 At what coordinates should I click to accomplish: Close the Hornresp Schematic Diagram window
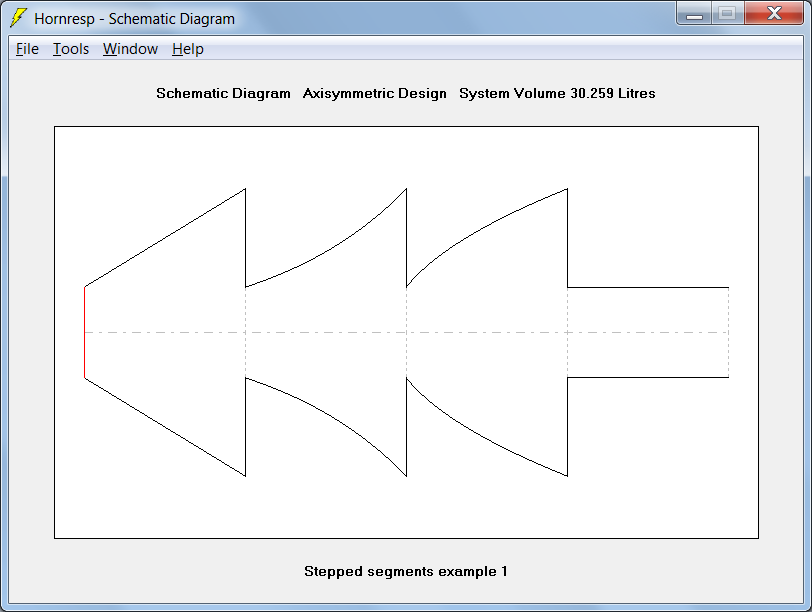click(x=774, y=13)
